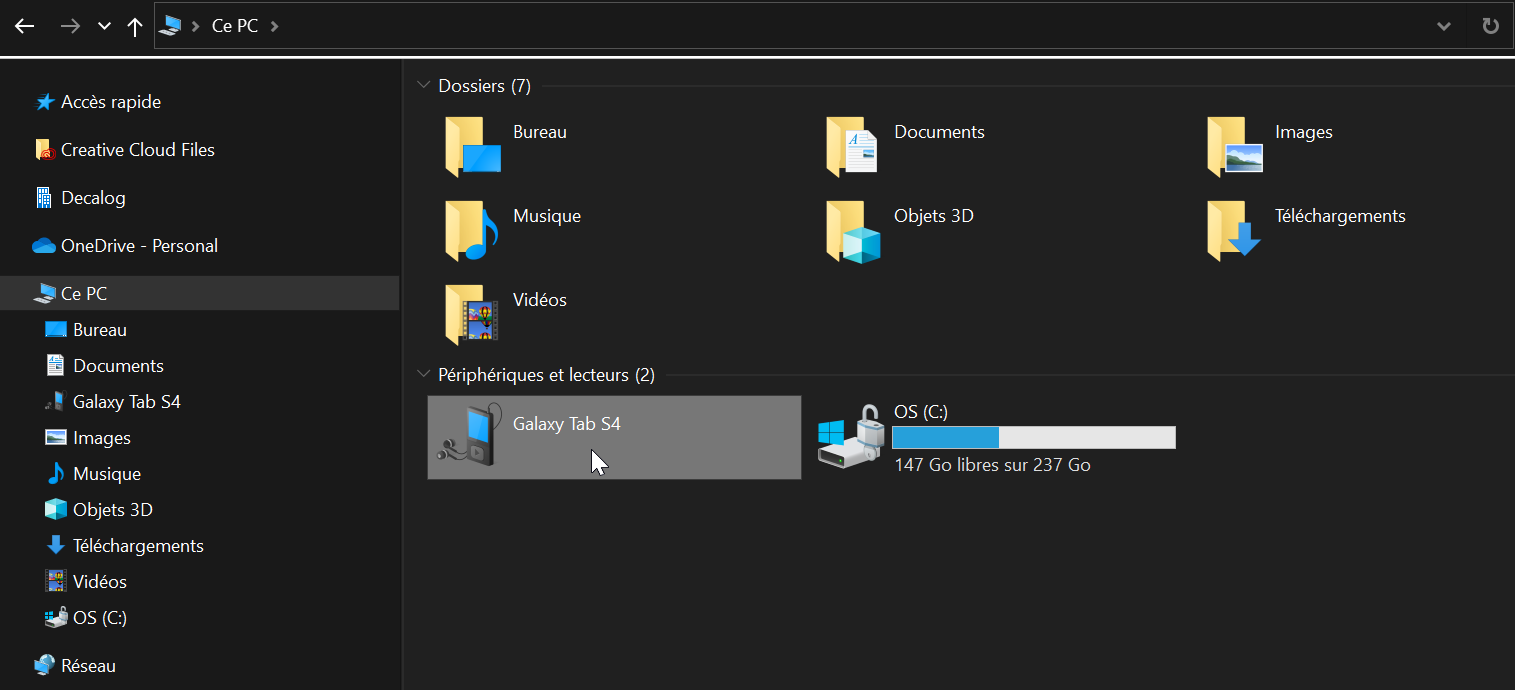The height and width of the screenshot is (690, 1515).
Task: Expand the address bar history dropdown
Action: click(1443, 27)
